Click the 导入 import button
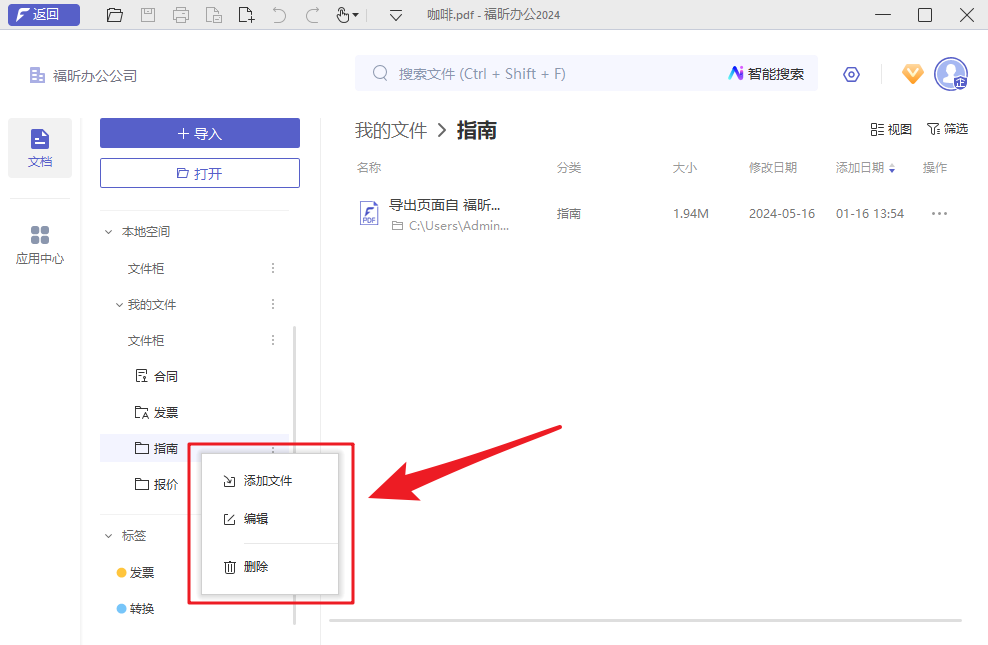Viewport: 988px width, 645px height. (199, 132)
